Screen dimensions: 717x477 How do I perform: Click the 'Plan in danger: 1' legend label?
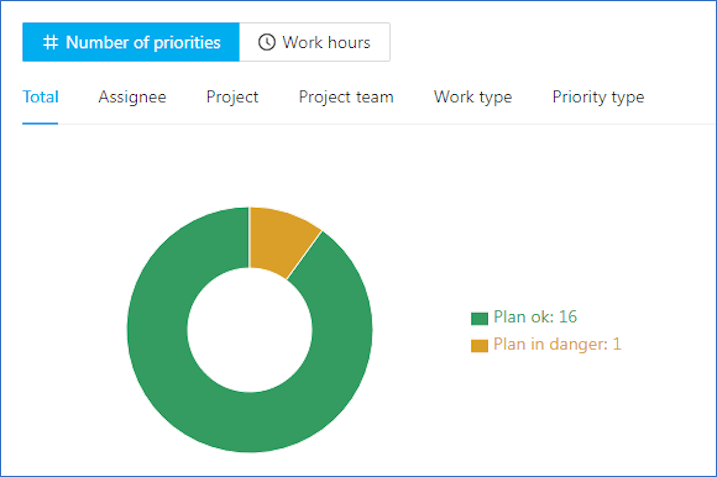(x=557, y=344)
